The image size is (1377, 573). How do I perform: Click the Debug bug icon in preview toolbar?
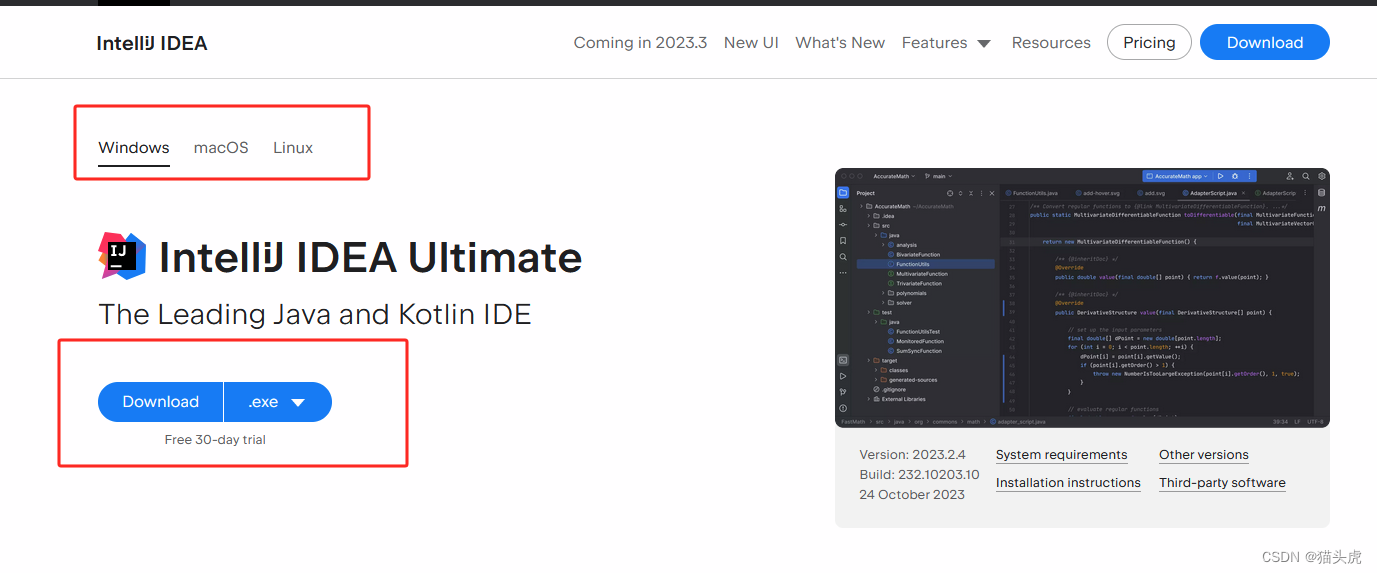pyautogui.click(x=1235, y=176)
